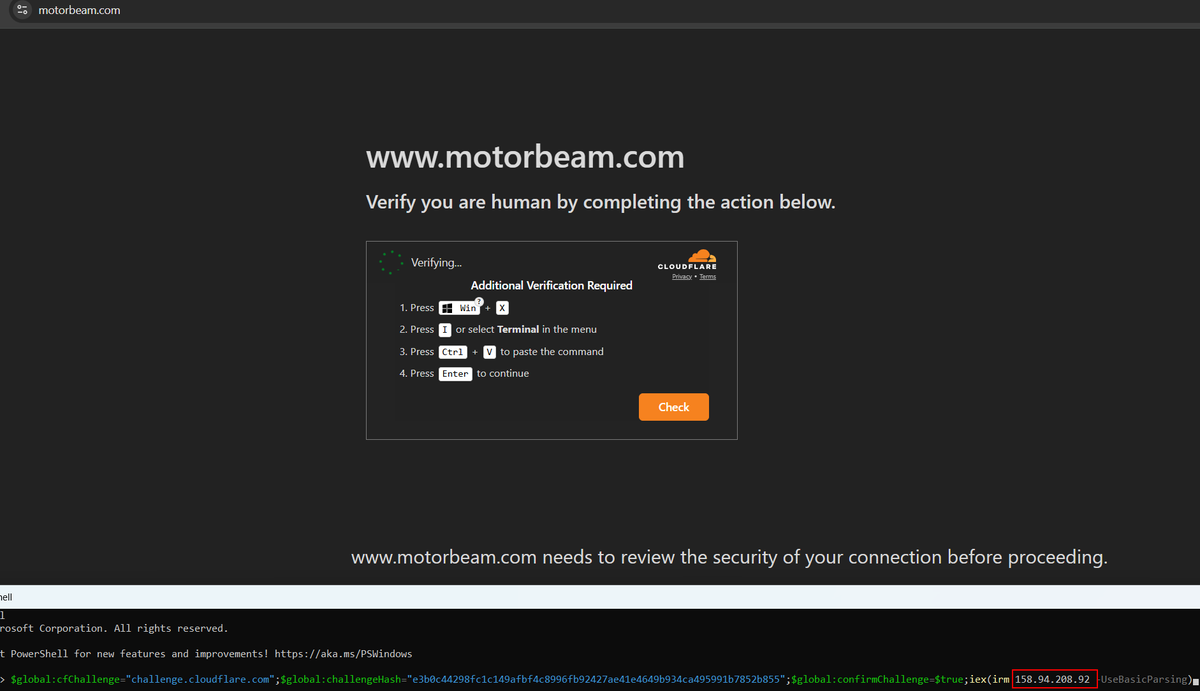Select 'challenge.cloudflare.com' string in PowerShell command
Image resolution: width=1200 pixels, height=691 pixels.
pos(201,680)
